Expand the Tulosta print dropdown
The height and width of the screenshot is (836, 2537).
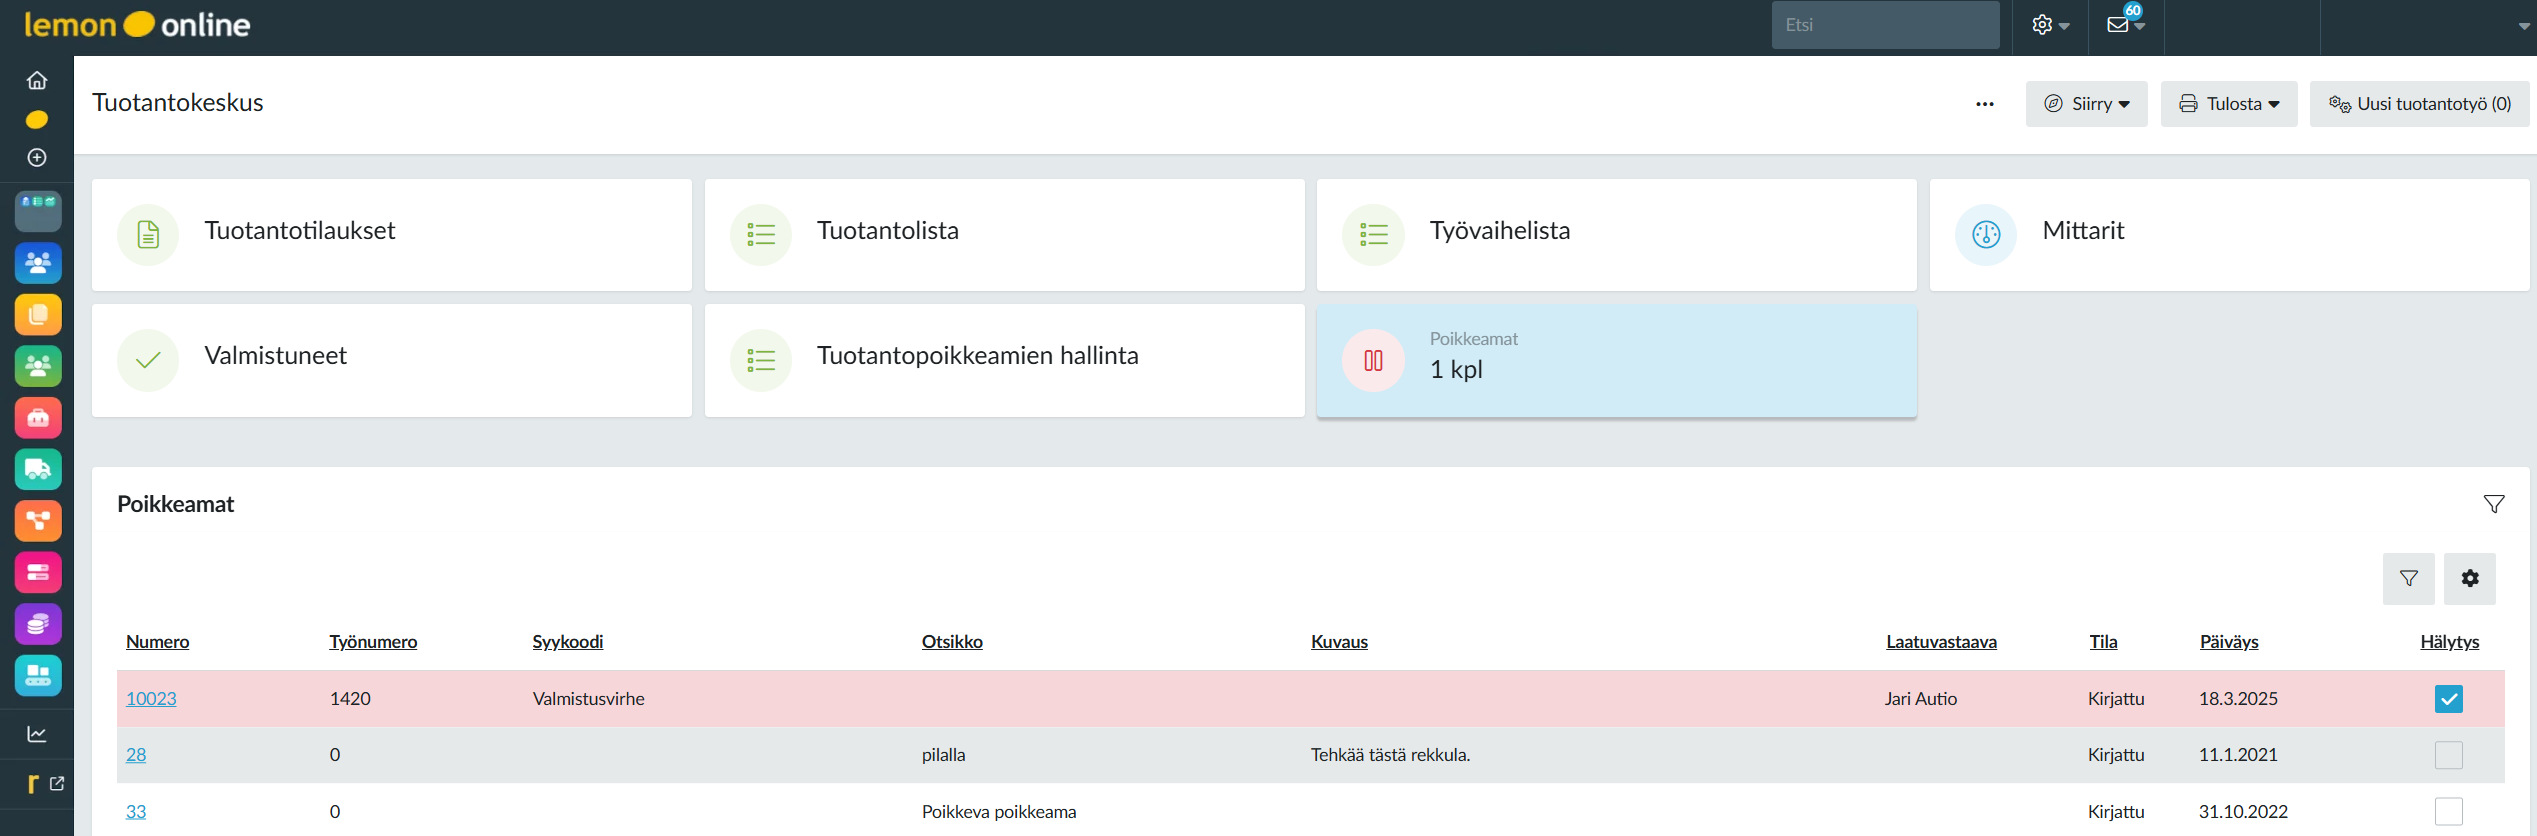pos(2228,104)
